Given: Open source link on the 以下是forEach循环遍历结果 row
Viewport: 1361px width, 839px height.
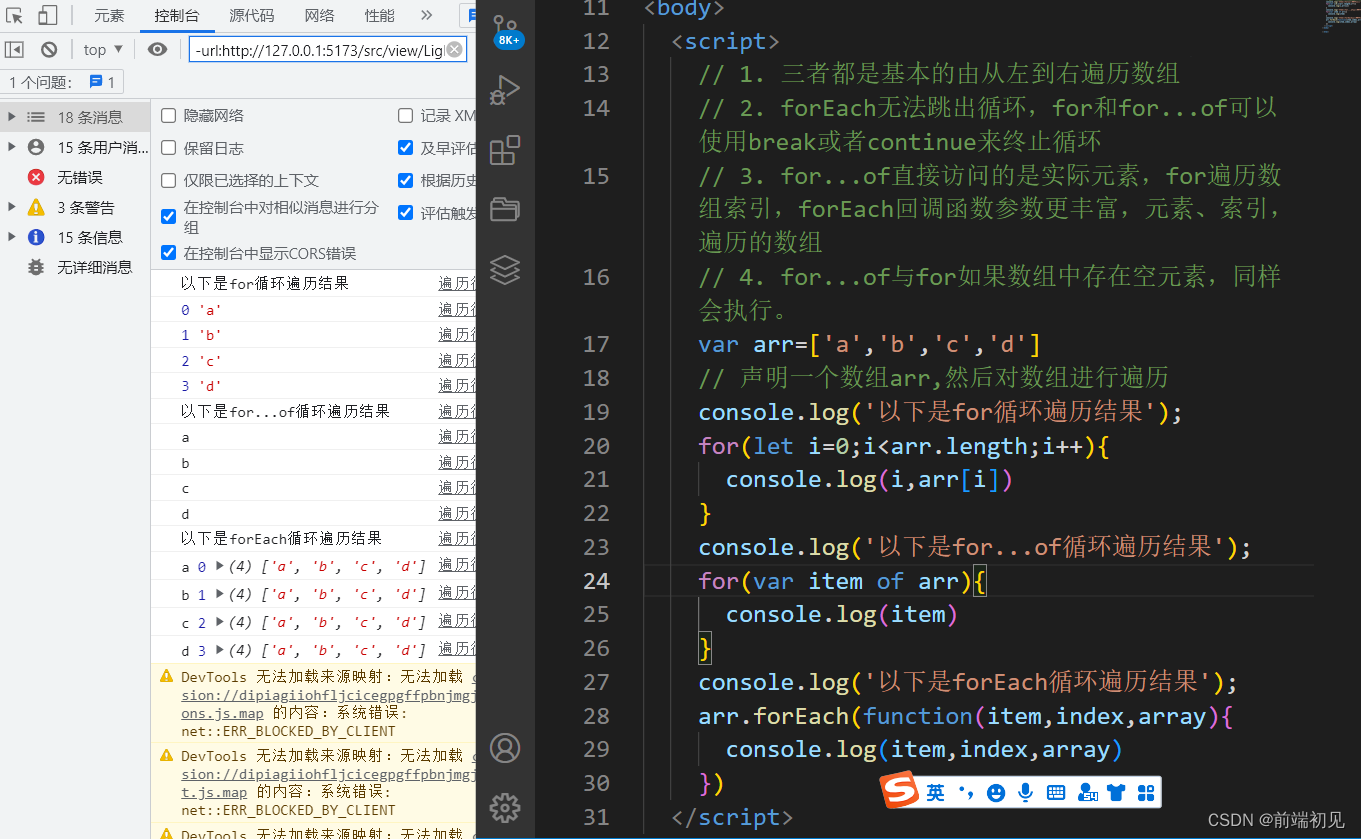Looking at the screenshot, I should pyautogui.click(x=457, y=537).
